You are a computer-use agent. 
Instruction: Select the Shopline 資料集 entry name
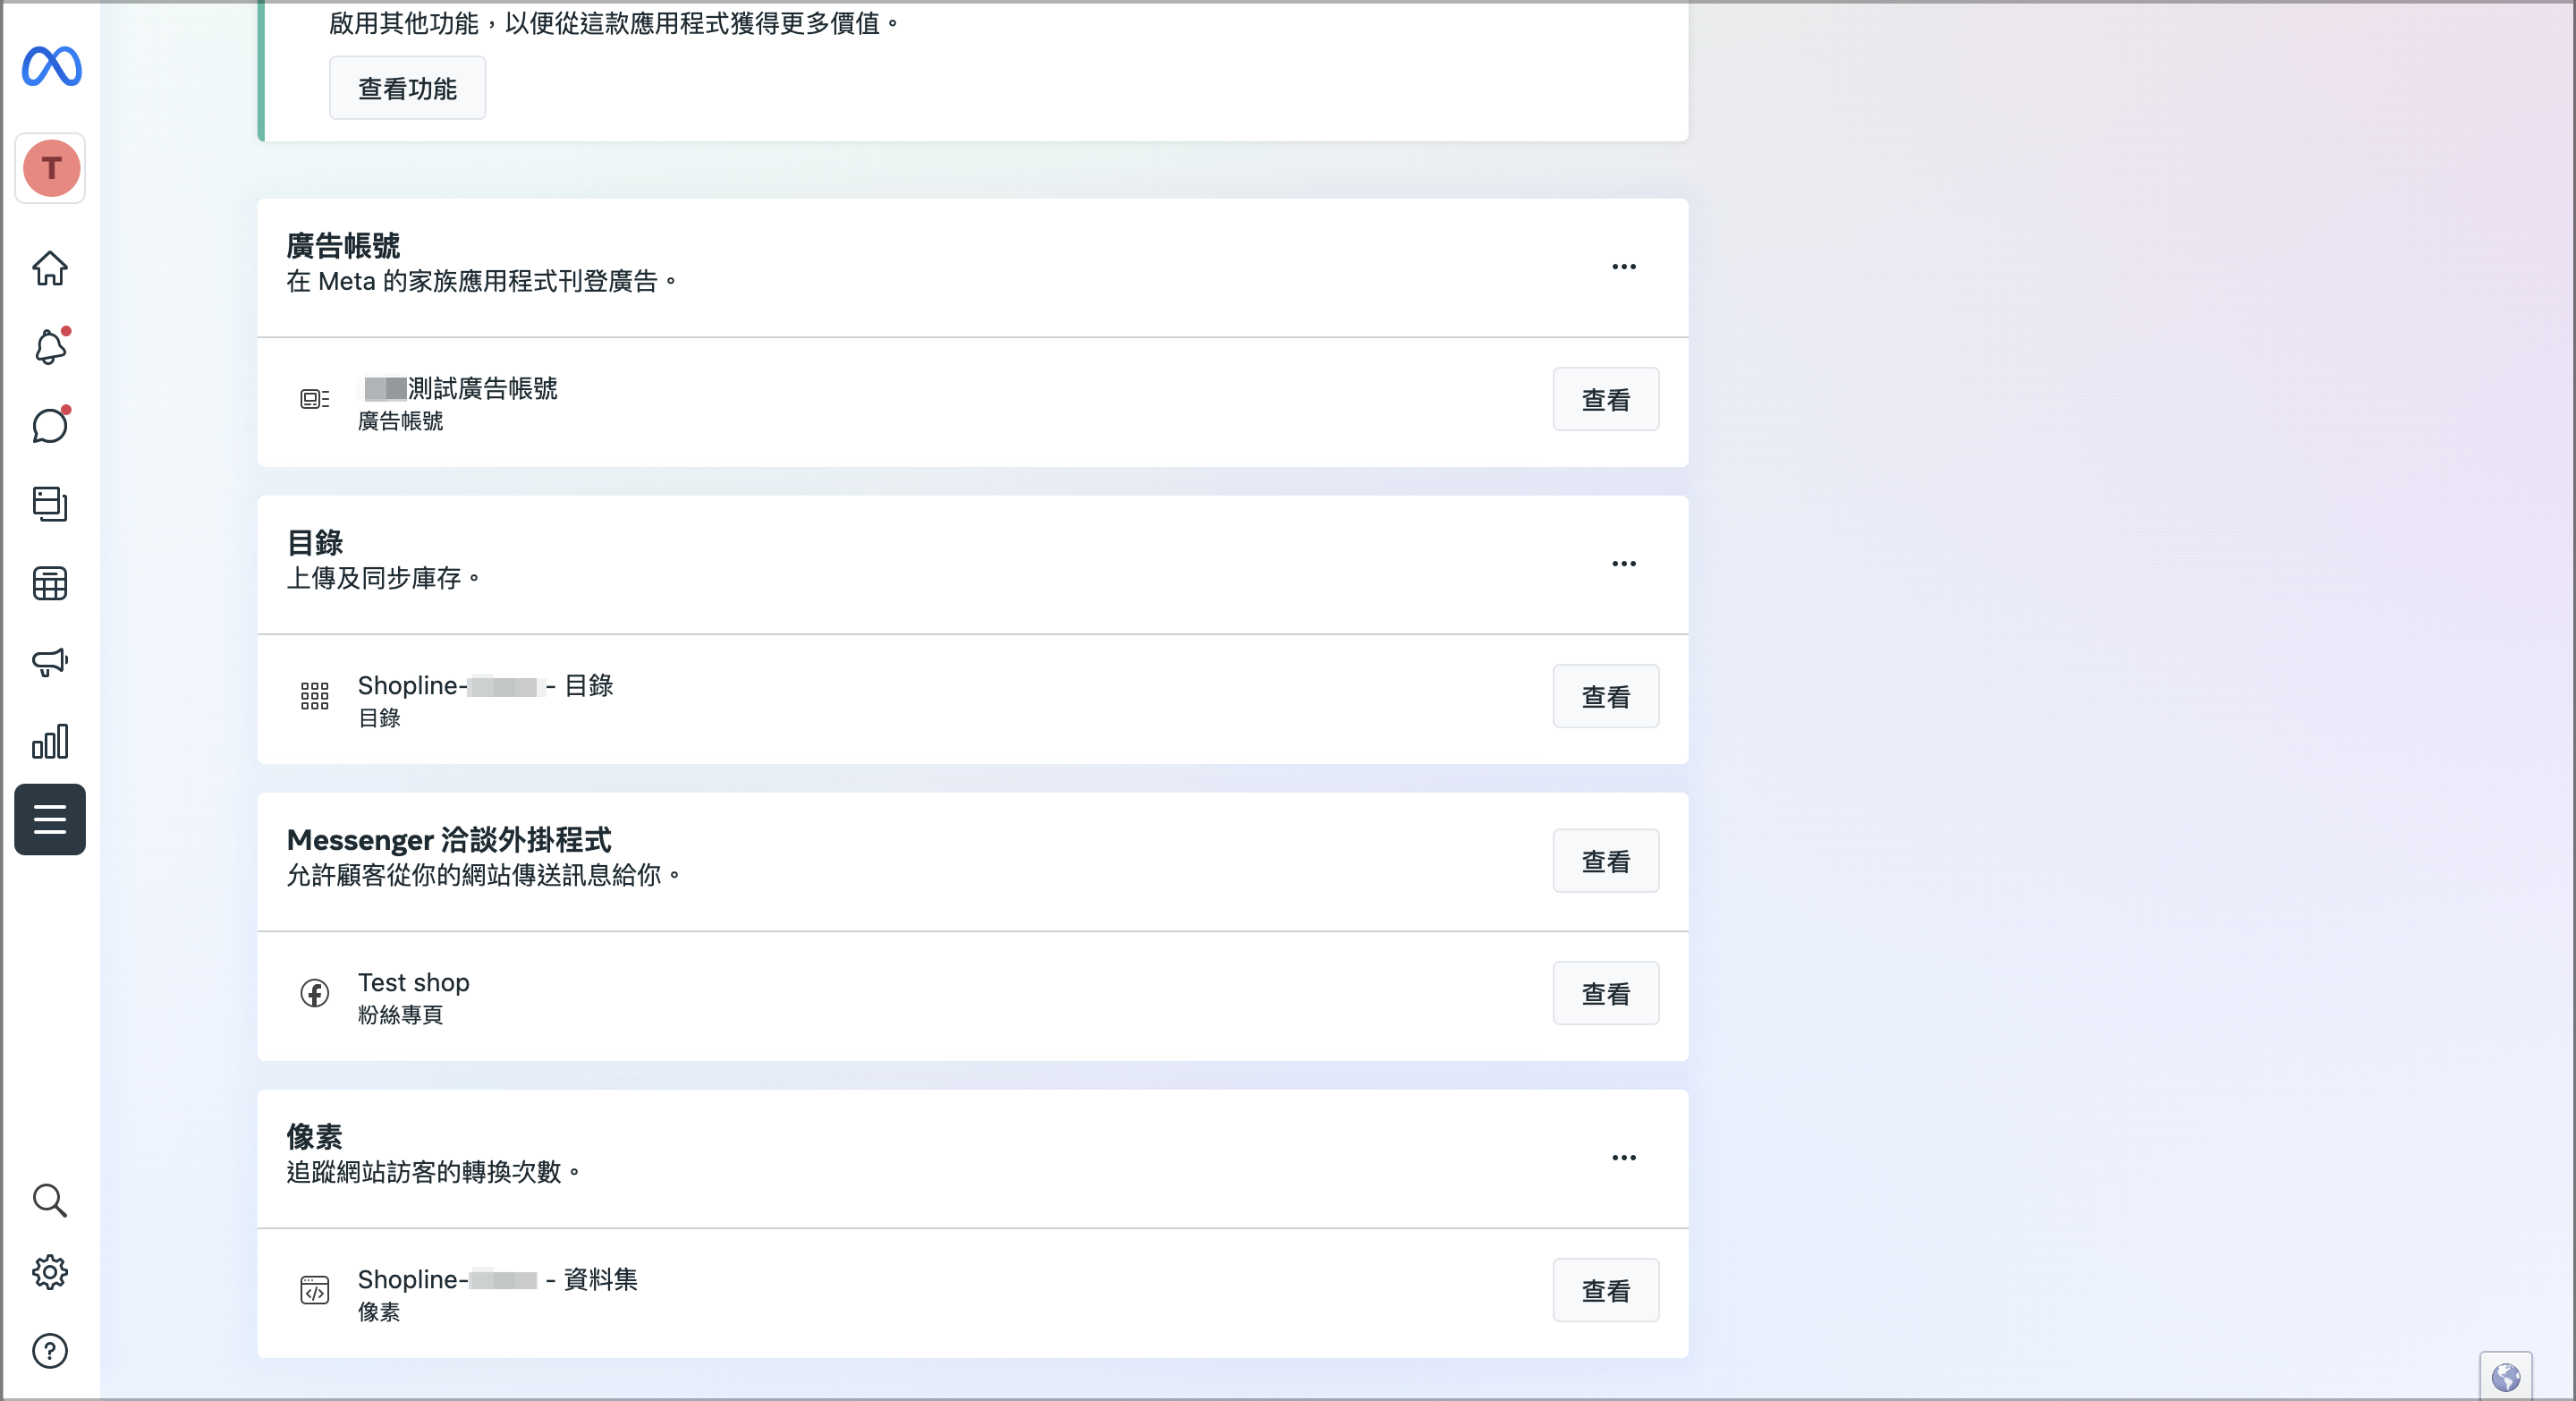click(498, 1279)
